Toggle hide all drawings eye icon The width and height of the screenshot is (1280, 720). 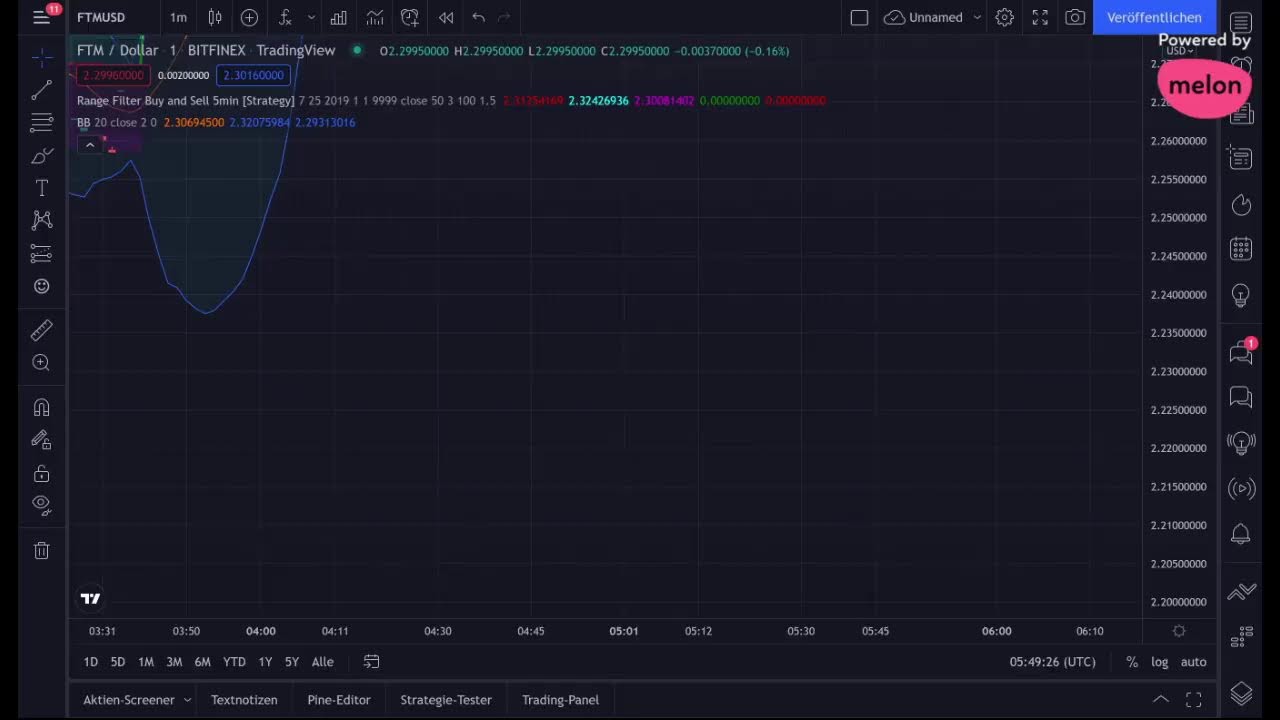[41, 504]
